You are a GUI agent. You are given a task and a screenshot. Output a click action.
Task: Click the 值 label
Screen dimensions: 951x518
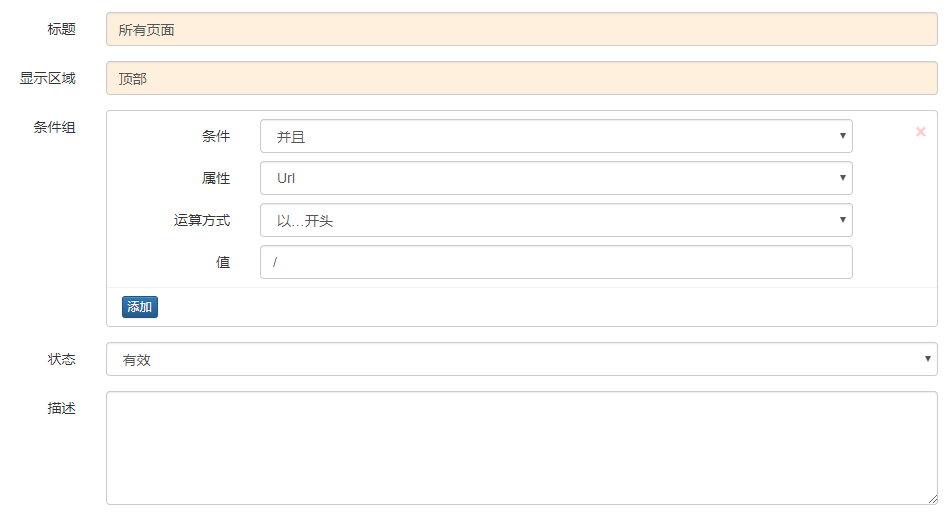(x=223, y=262)
